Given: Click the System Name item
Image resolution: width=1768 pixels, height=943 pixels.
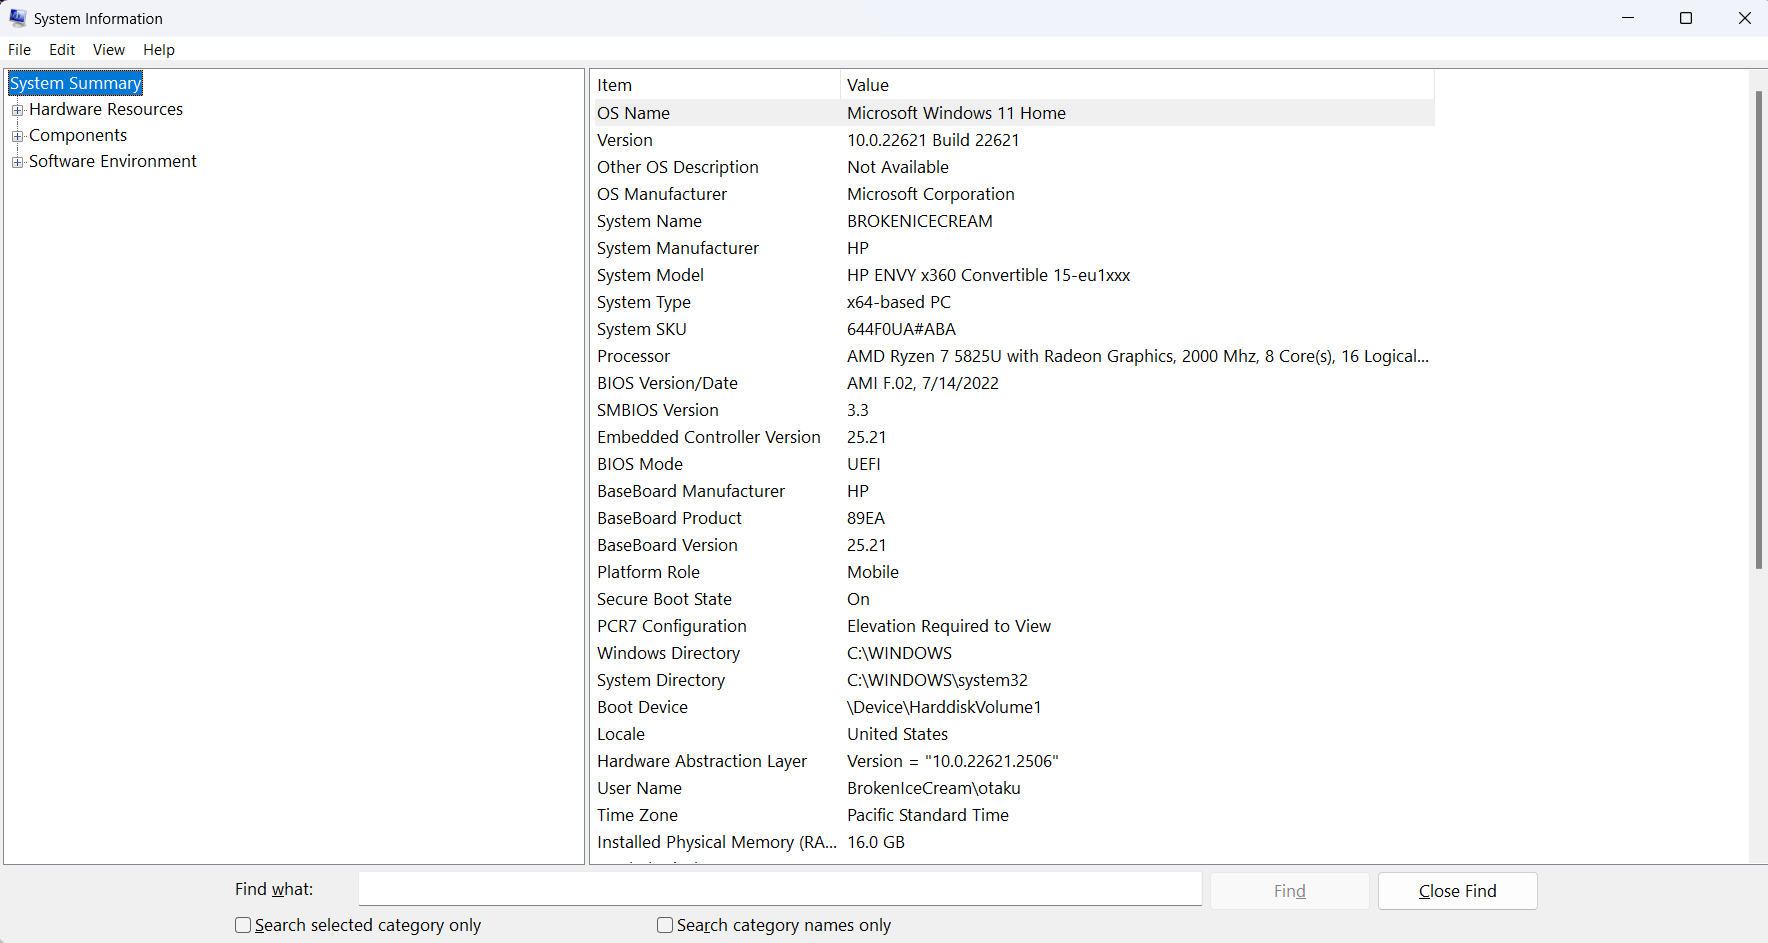Looking at the screenshot, I should (649, 221).
